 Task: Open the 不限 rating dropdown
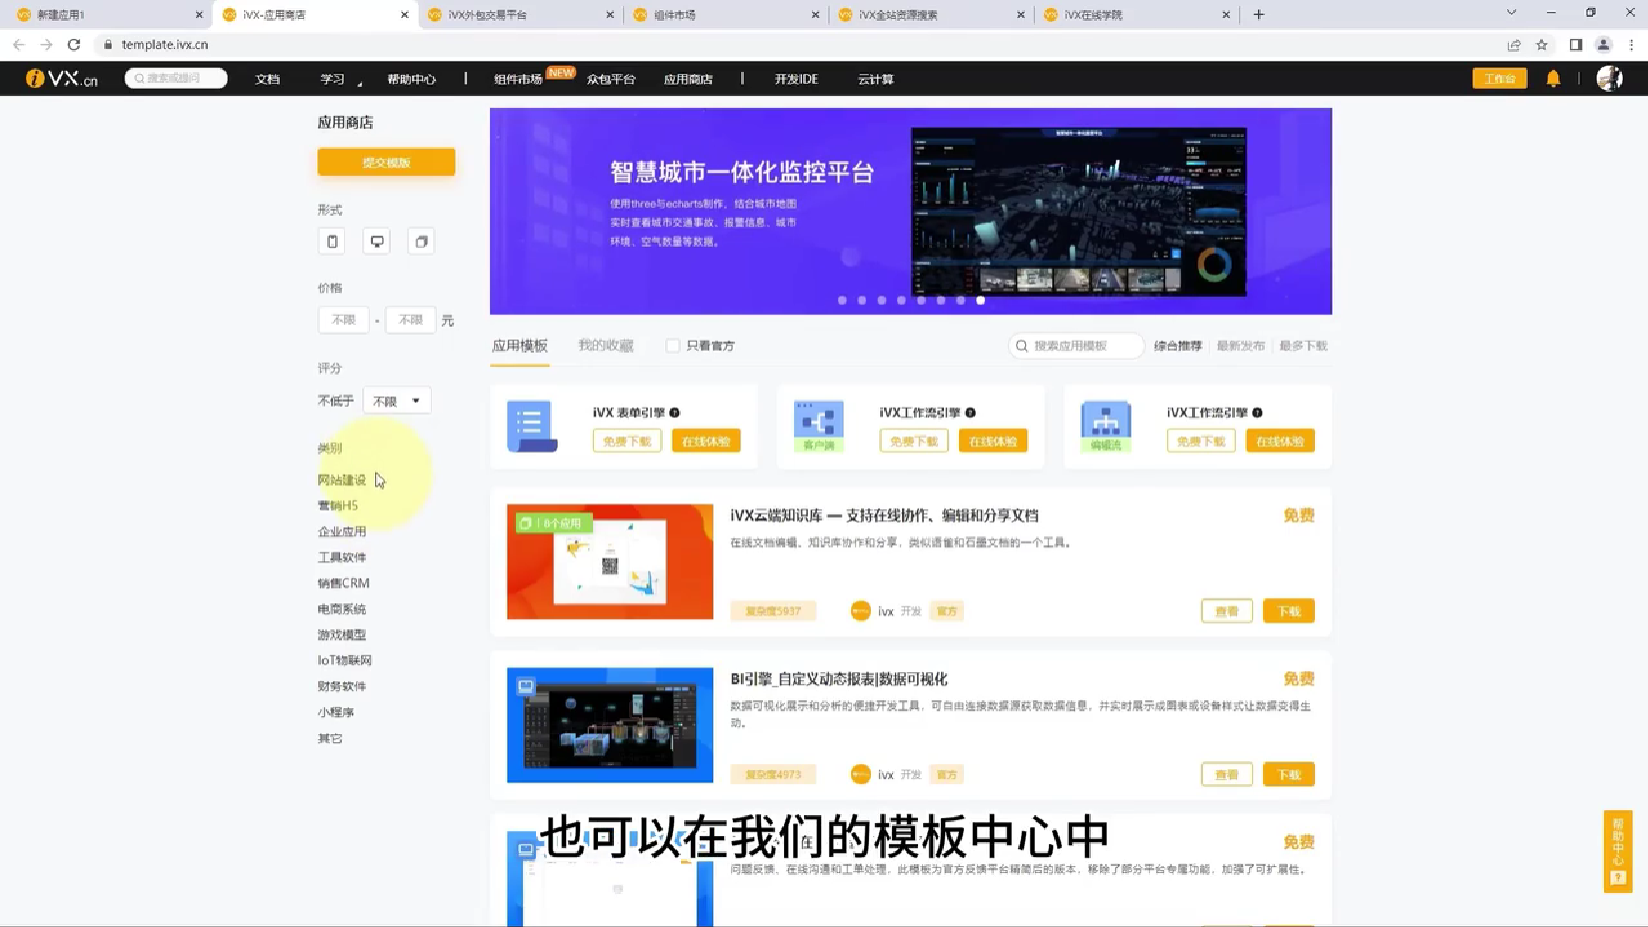397,401
